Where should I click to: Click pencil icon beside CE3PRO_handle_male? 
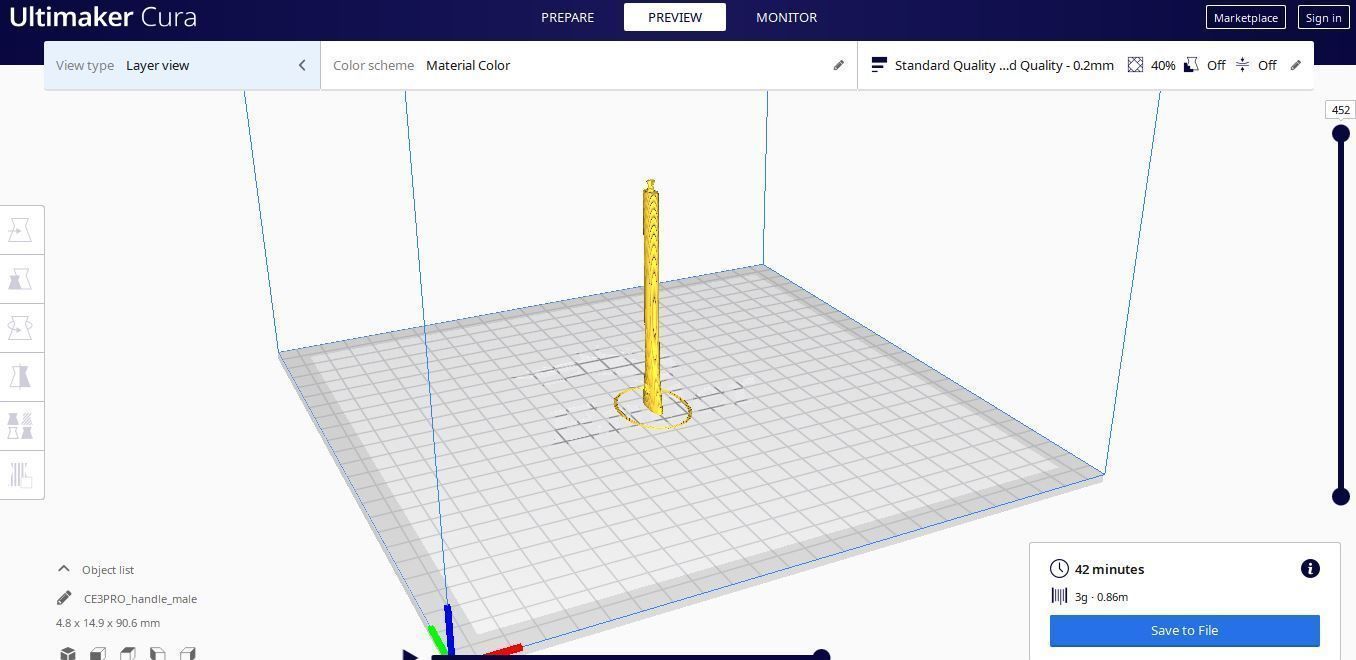64,598
